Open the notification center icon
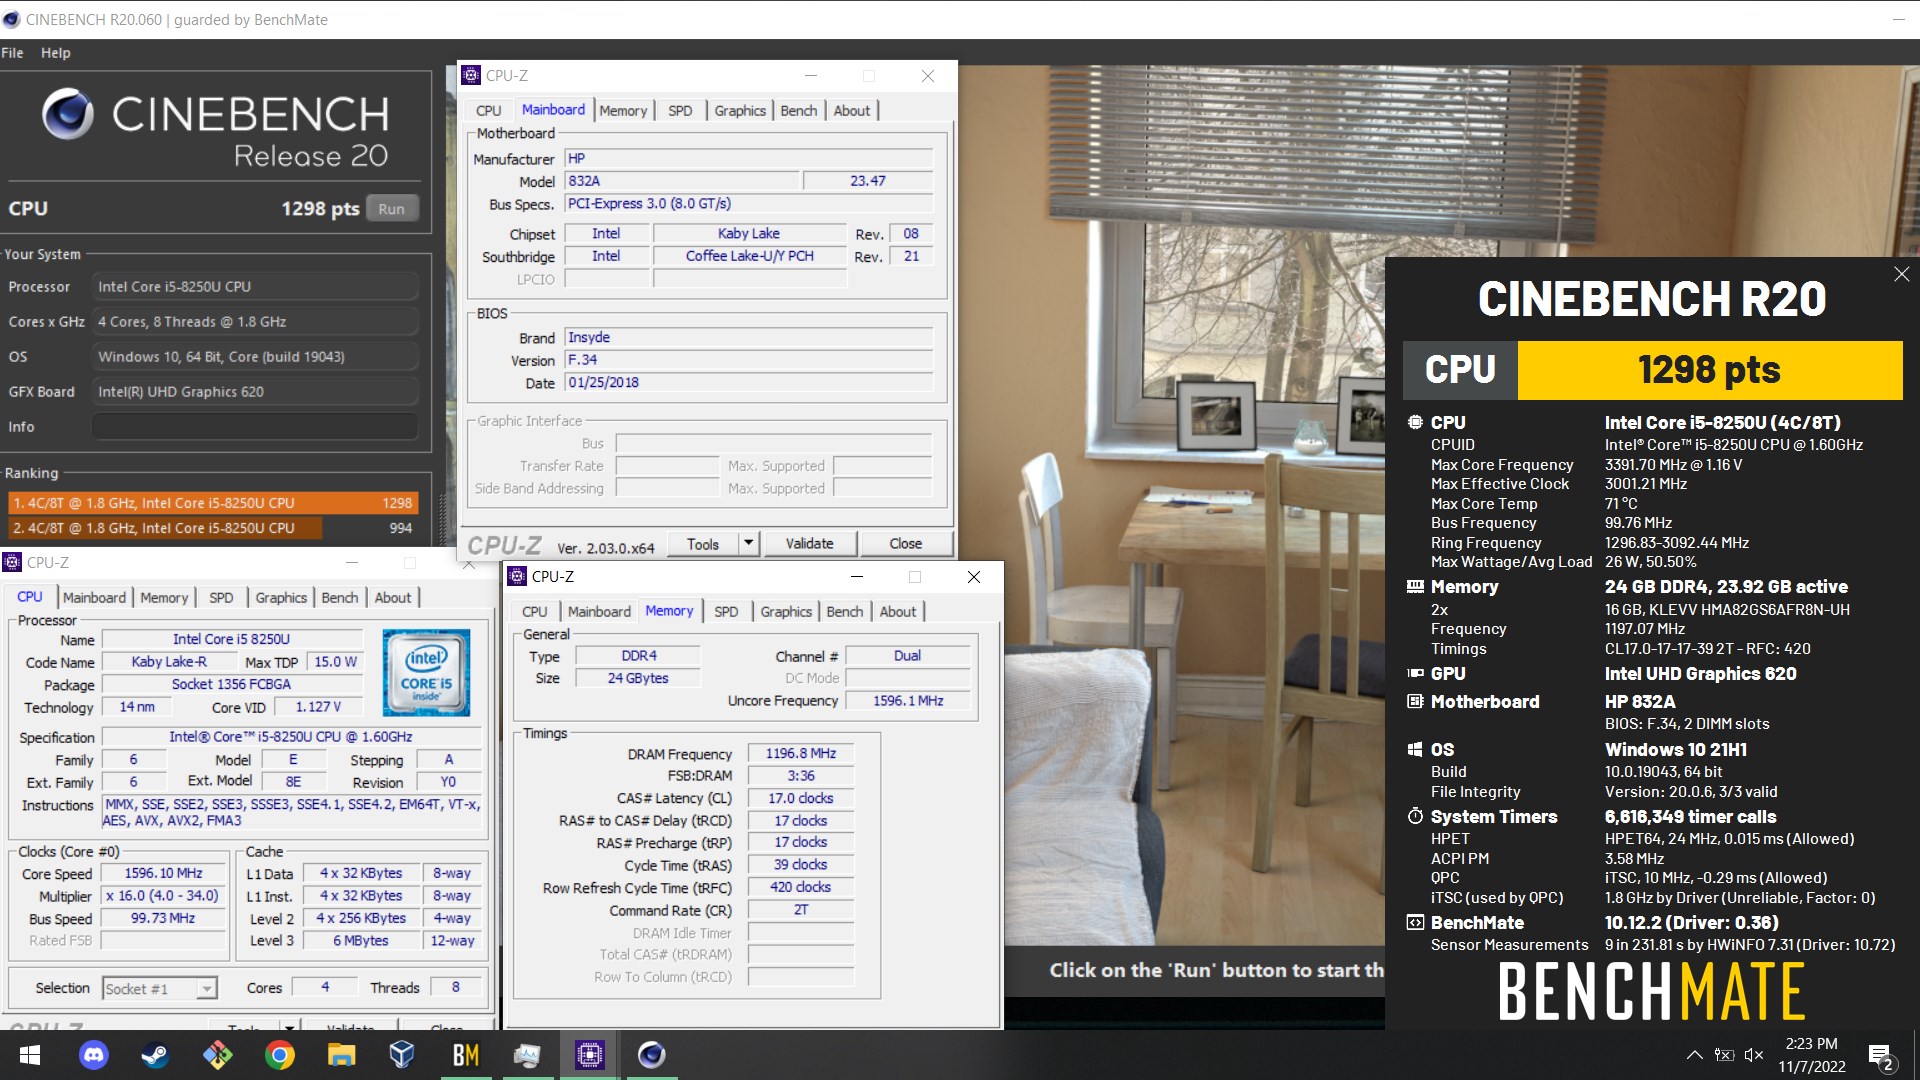Image resolution: width=1920 pixels, height=1080 pixels. click(1880, 1056)
